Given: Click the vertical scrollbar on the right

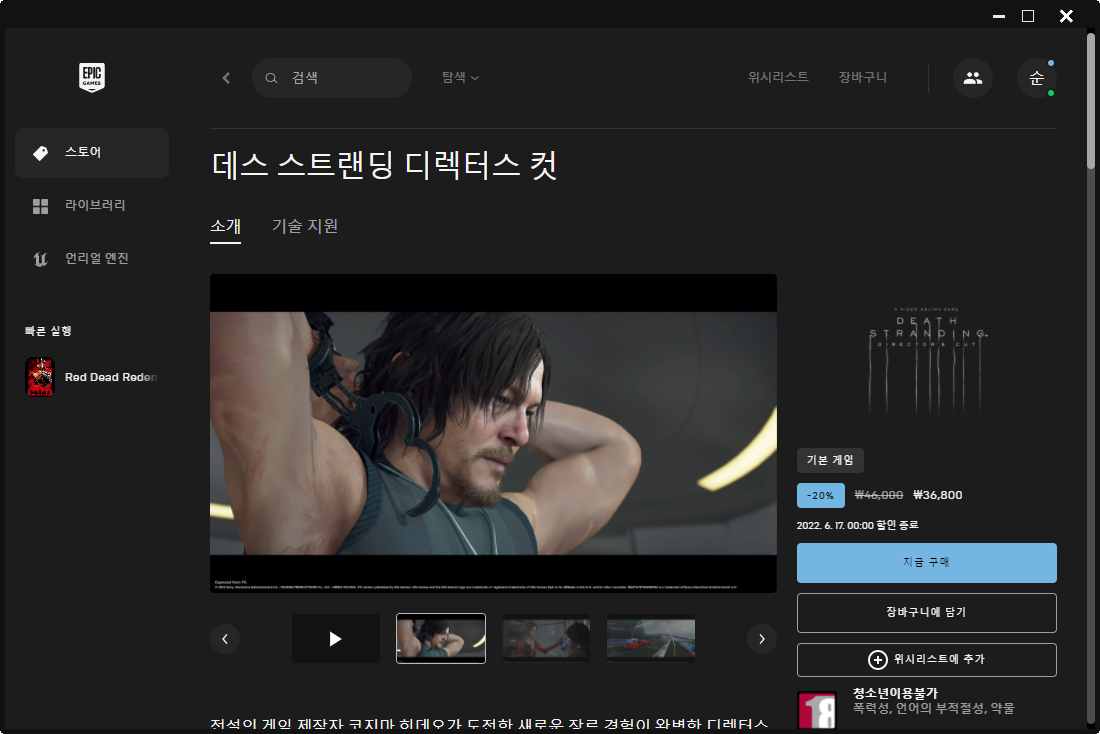Looking at the screenshot, I should point(1091,102).
